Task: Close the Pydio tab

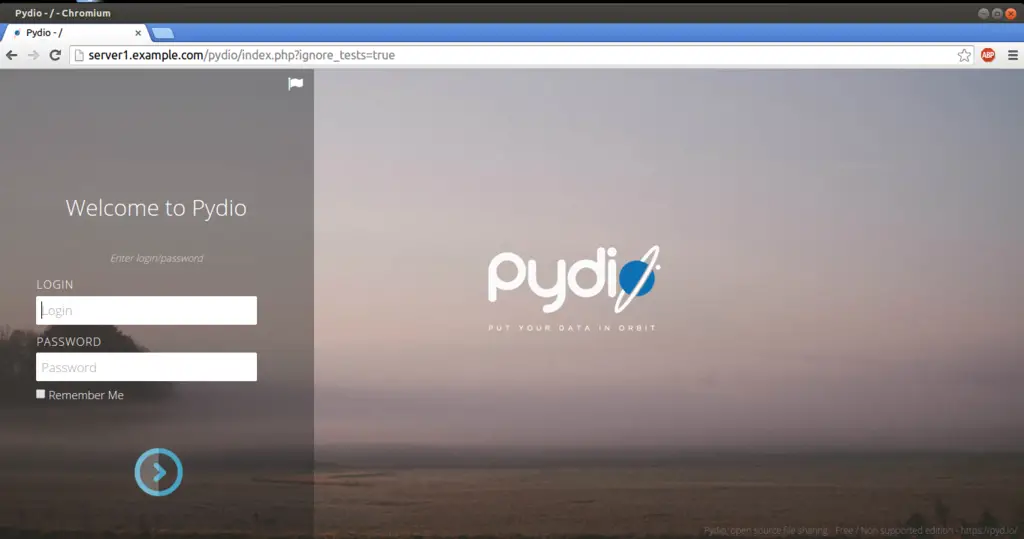Action: (138, 33)
